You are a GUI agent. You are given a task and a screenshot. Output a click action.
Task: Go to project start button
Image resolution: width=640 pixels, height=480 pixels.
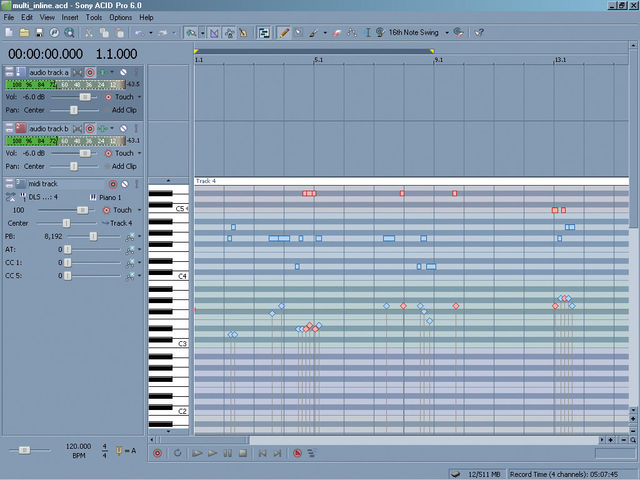[262, 453]
